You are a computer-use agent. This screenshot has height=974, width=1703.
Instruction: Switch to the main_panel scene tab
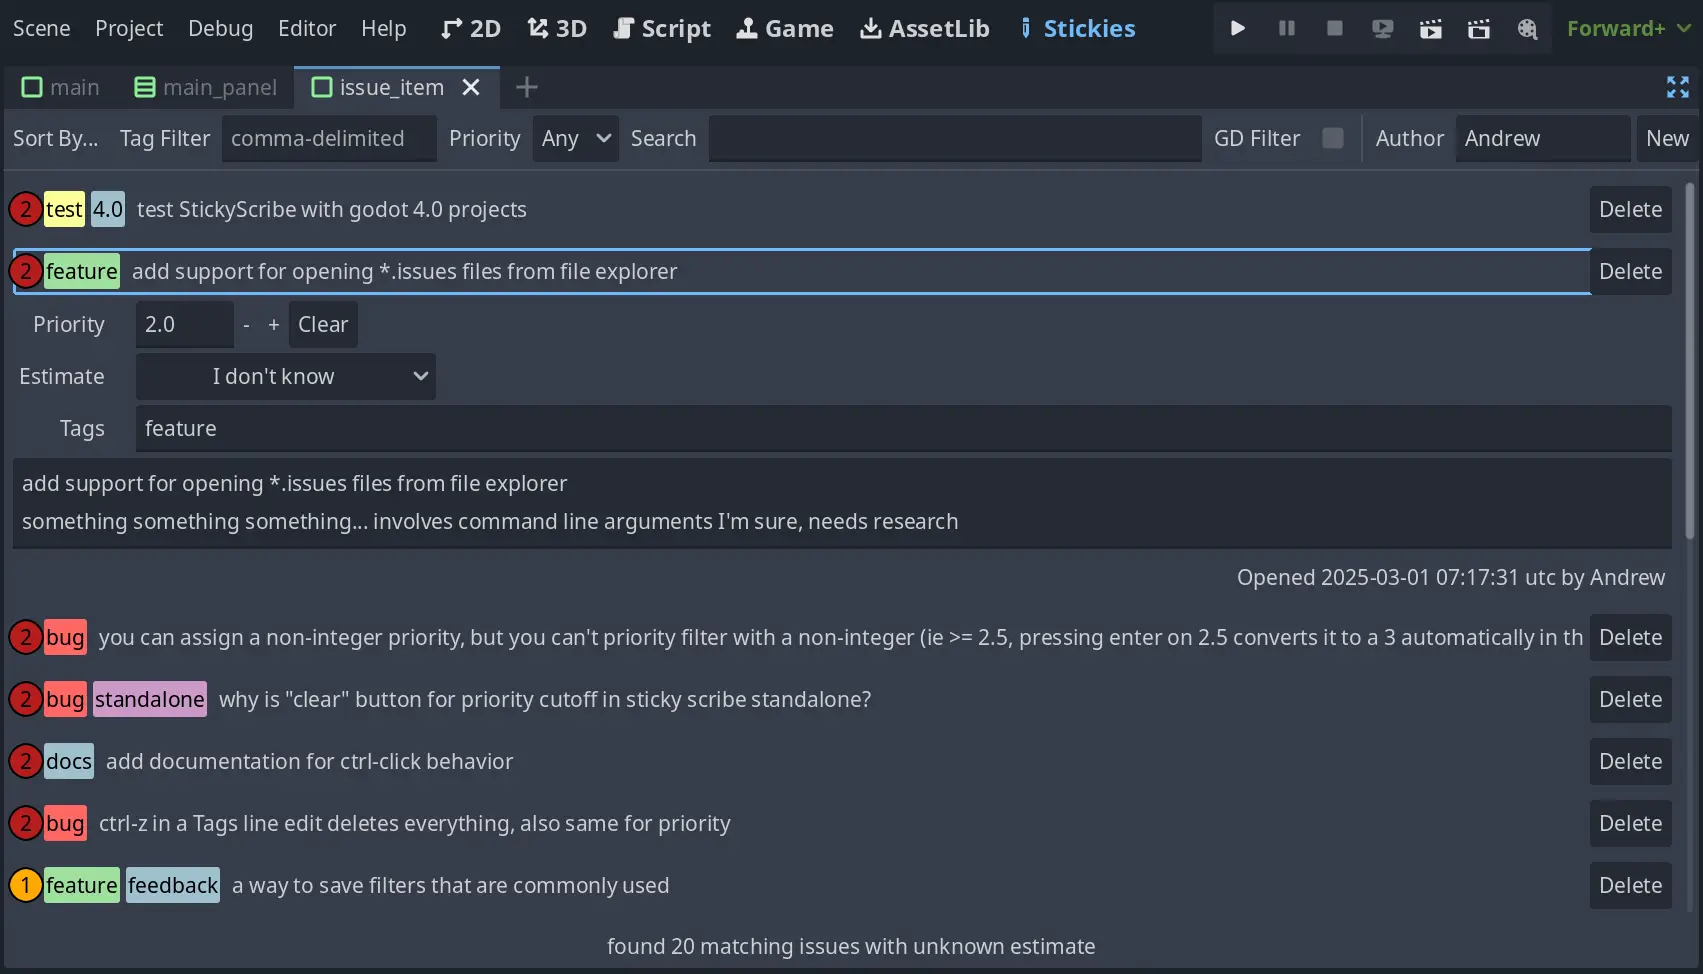coord(205,88)
